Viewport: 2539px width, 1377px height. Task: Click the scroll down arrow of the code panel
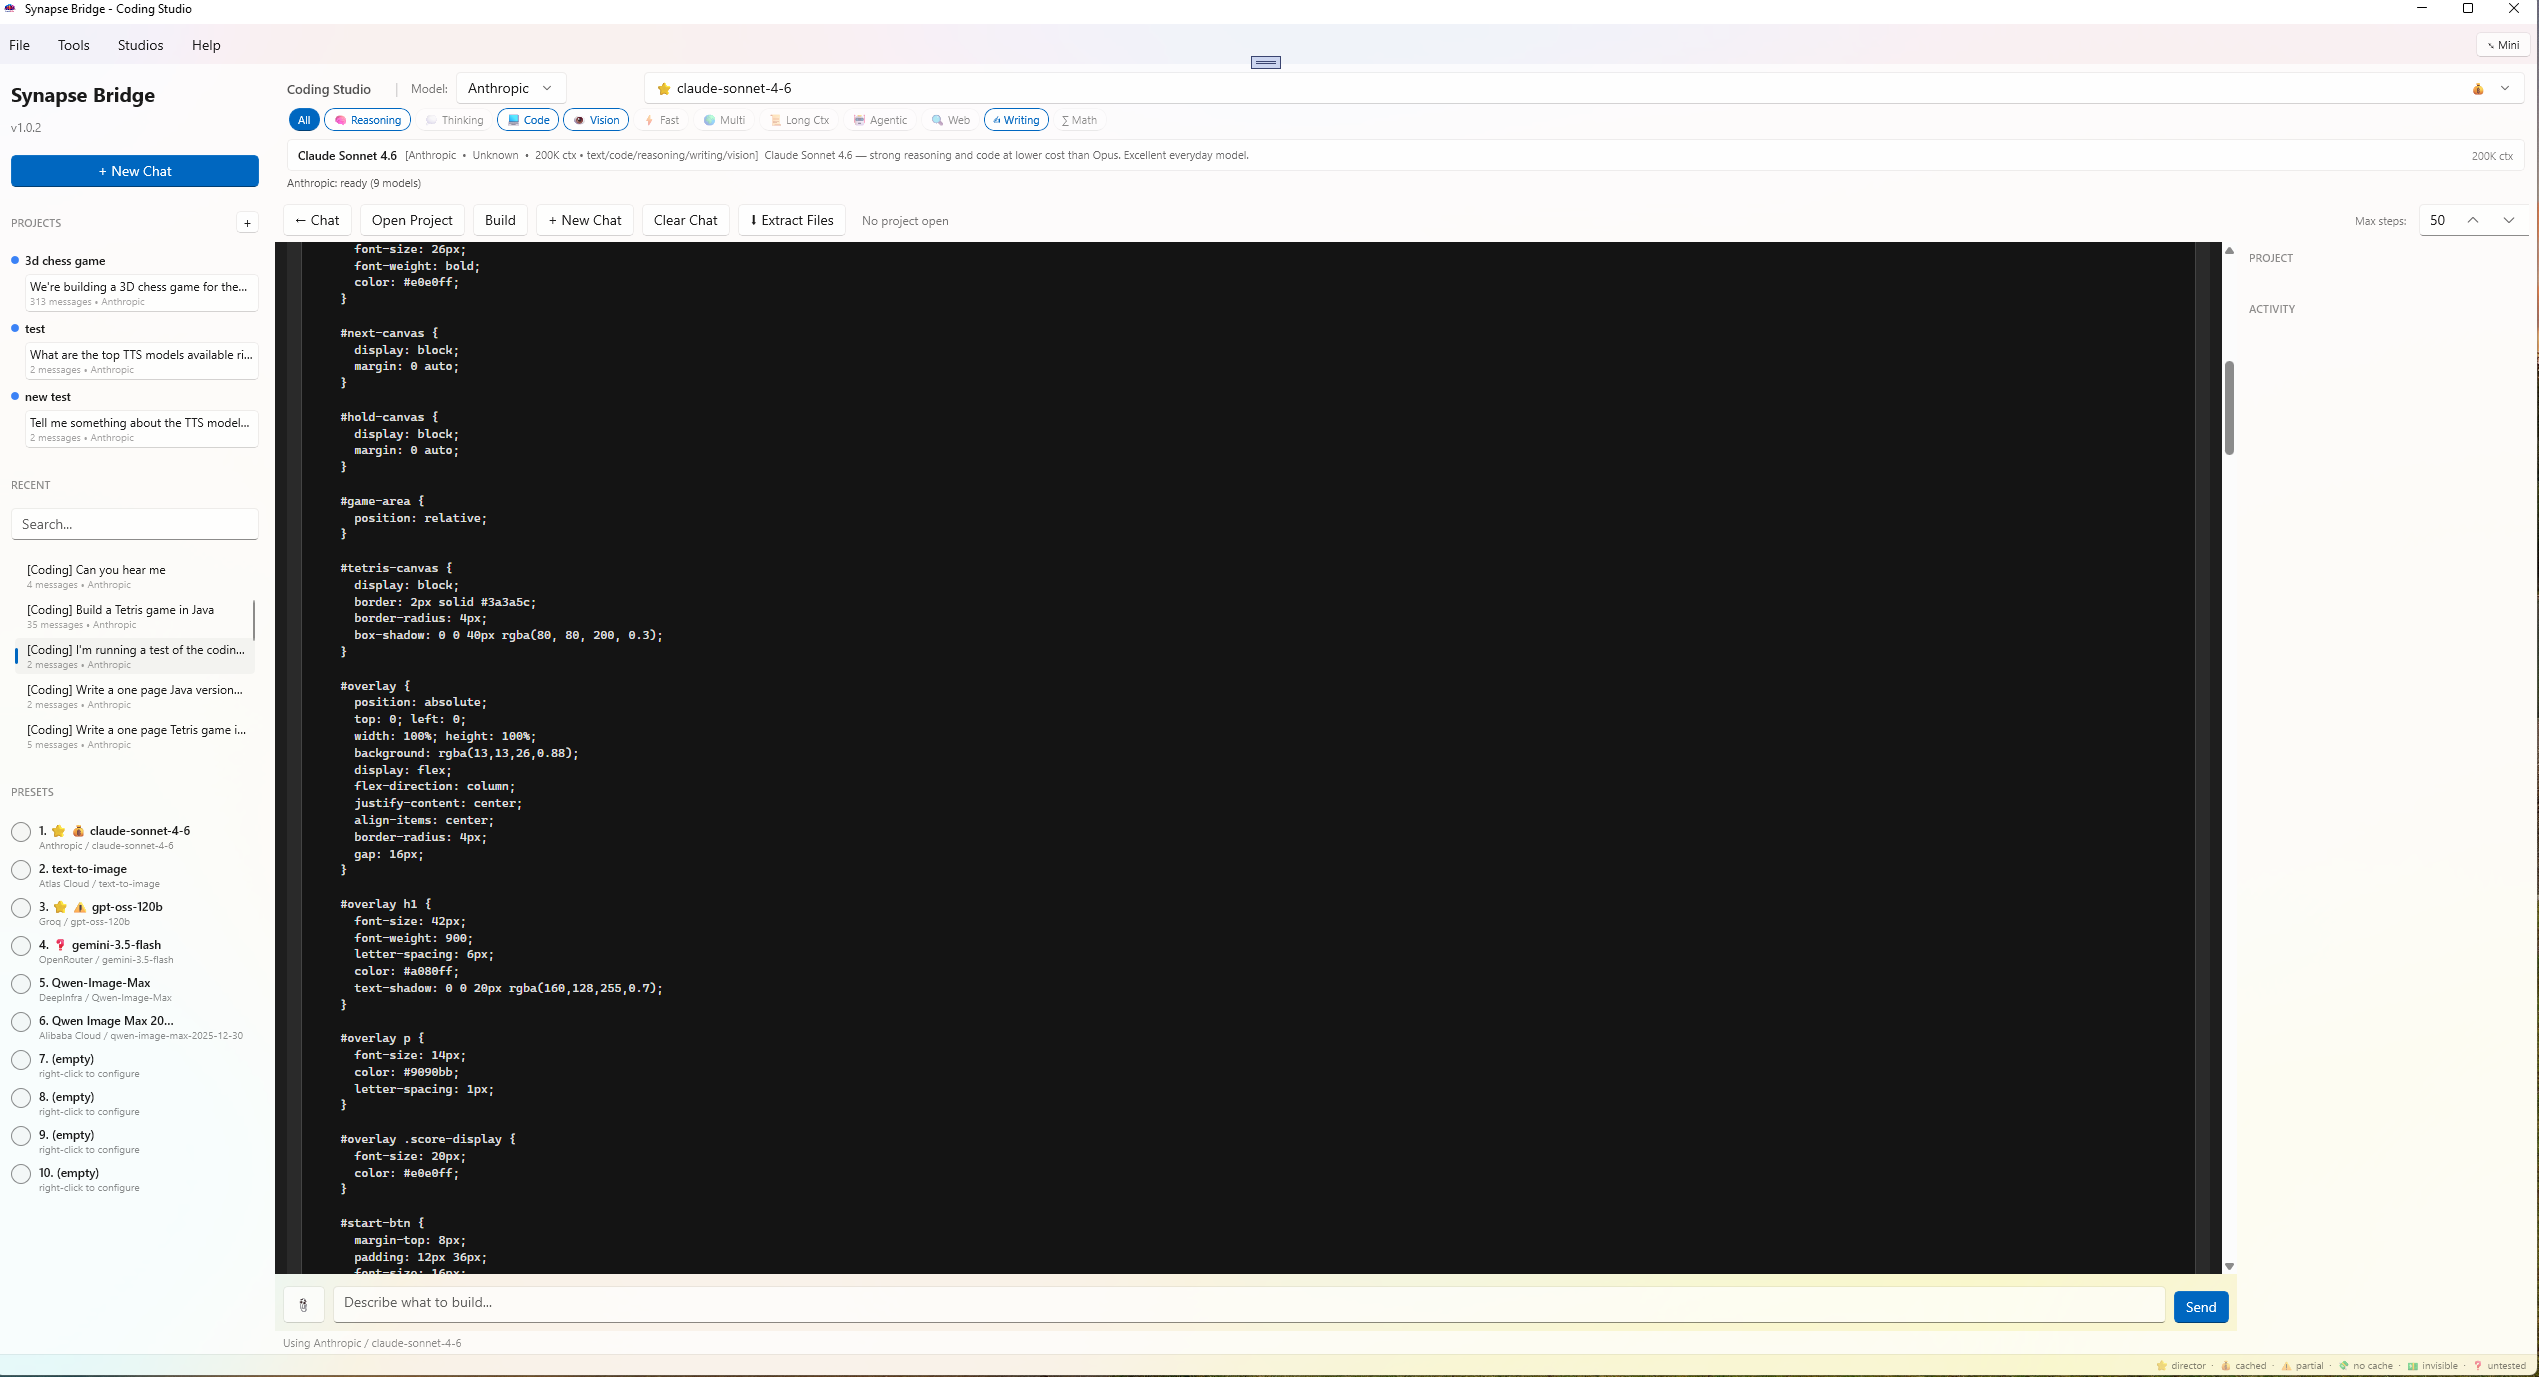[2229, 1267]
